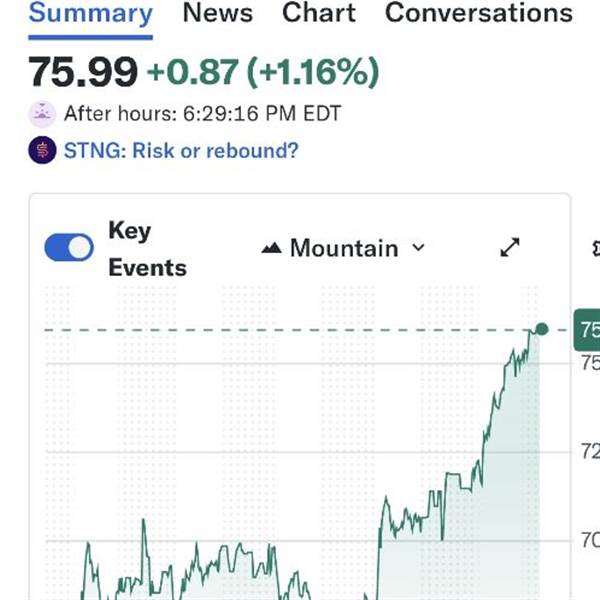Click the partially visible chart settings icon
Screen dimensions: 600x600
596,248
